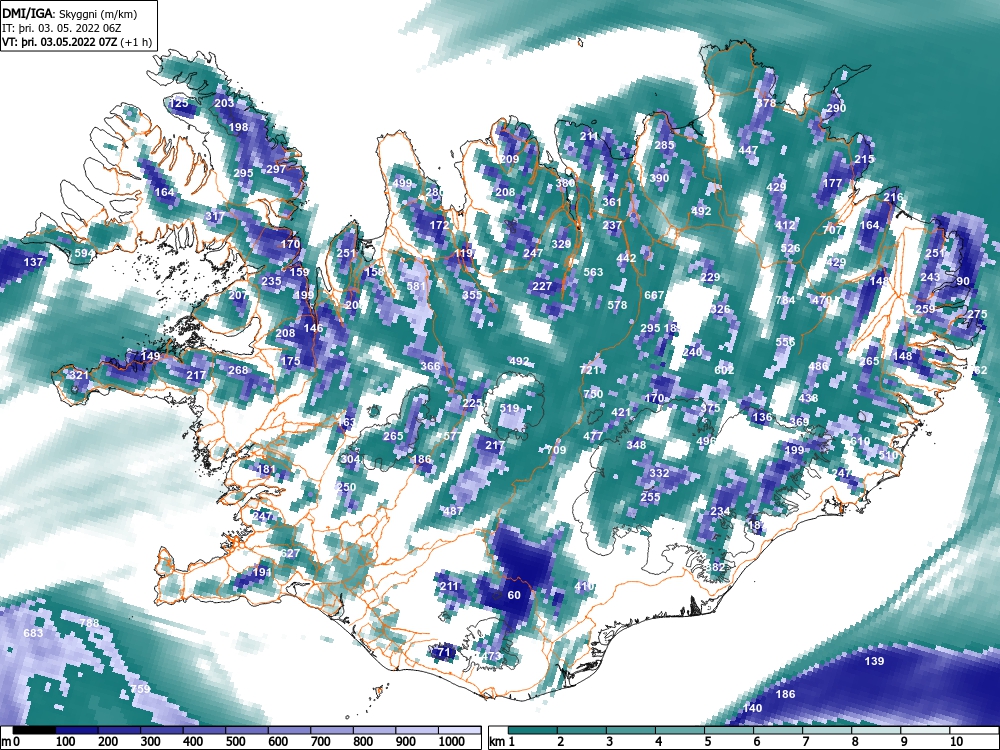The image size is (1000, 750).
Task: Click the map value '297'
Action: click(x=276, y=169)
